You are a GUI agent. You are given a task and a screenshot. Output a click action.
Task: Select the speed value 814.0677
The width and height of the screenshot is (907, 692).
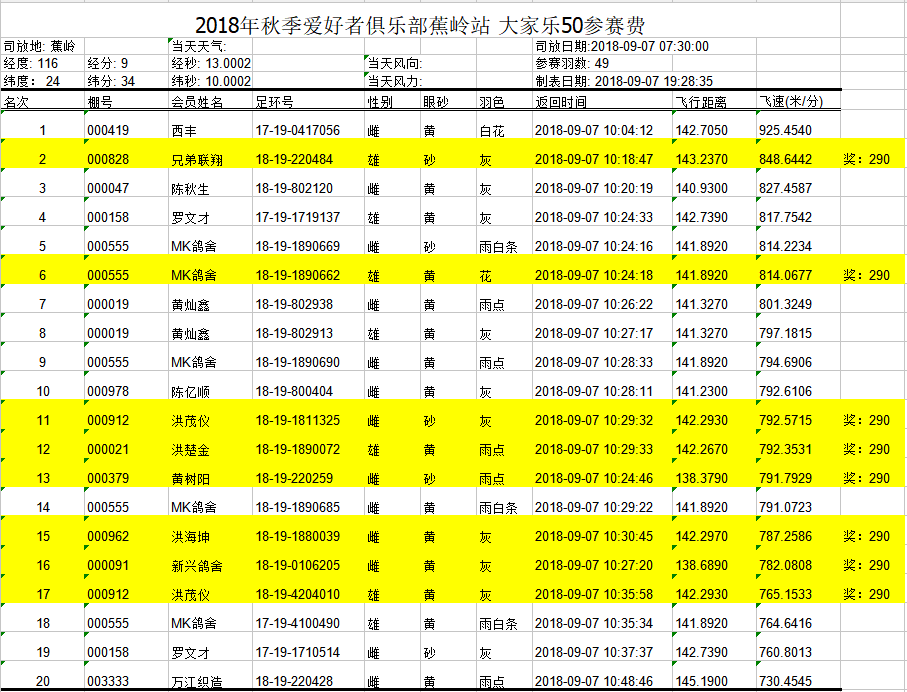[x=785, y=275]
